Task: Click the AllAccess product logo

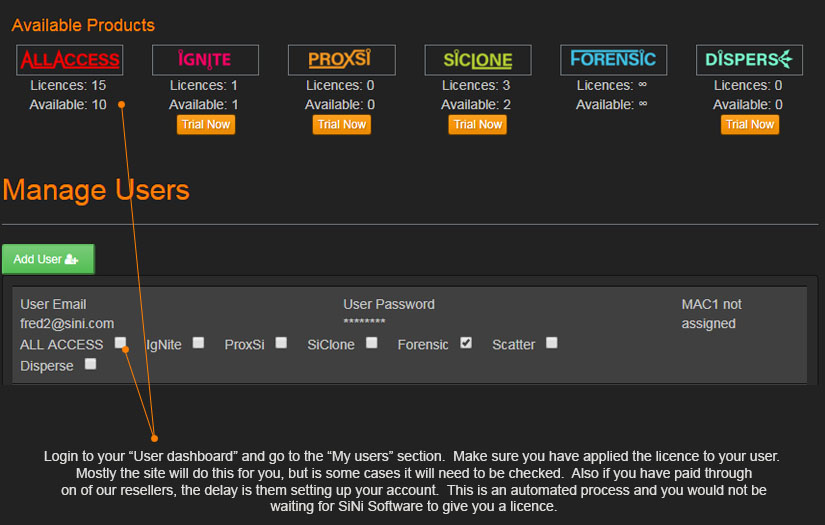Action: click(x=69, y=60)
